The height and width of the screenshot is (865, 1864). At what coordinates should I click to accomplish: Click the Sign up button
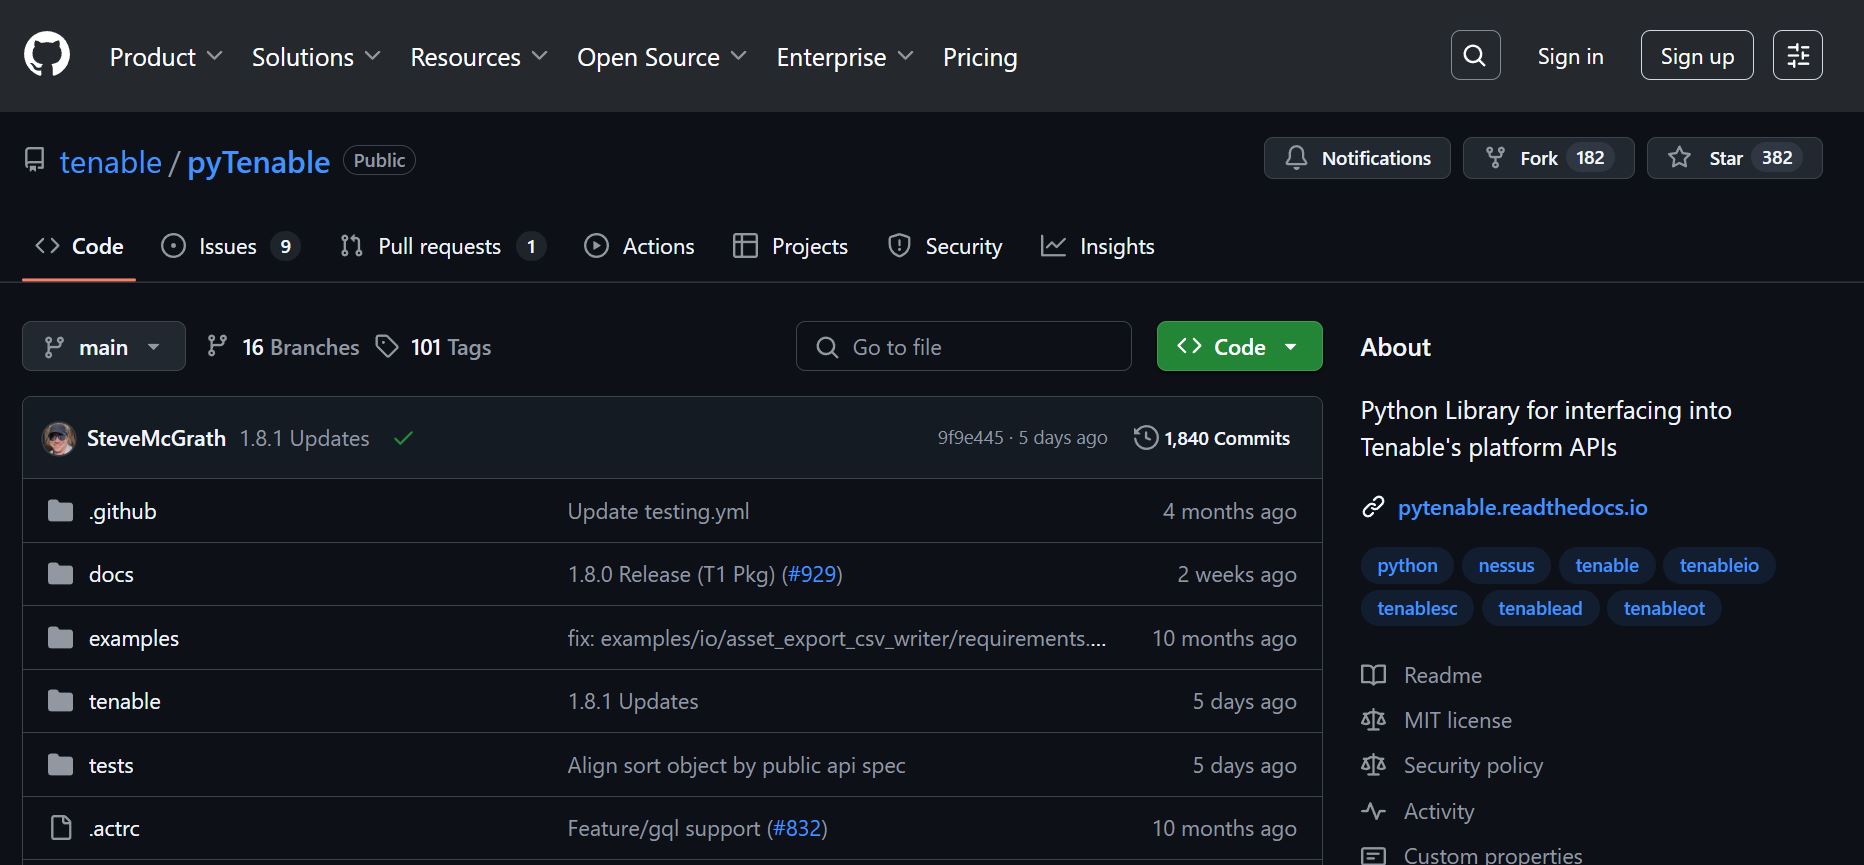1697,55
